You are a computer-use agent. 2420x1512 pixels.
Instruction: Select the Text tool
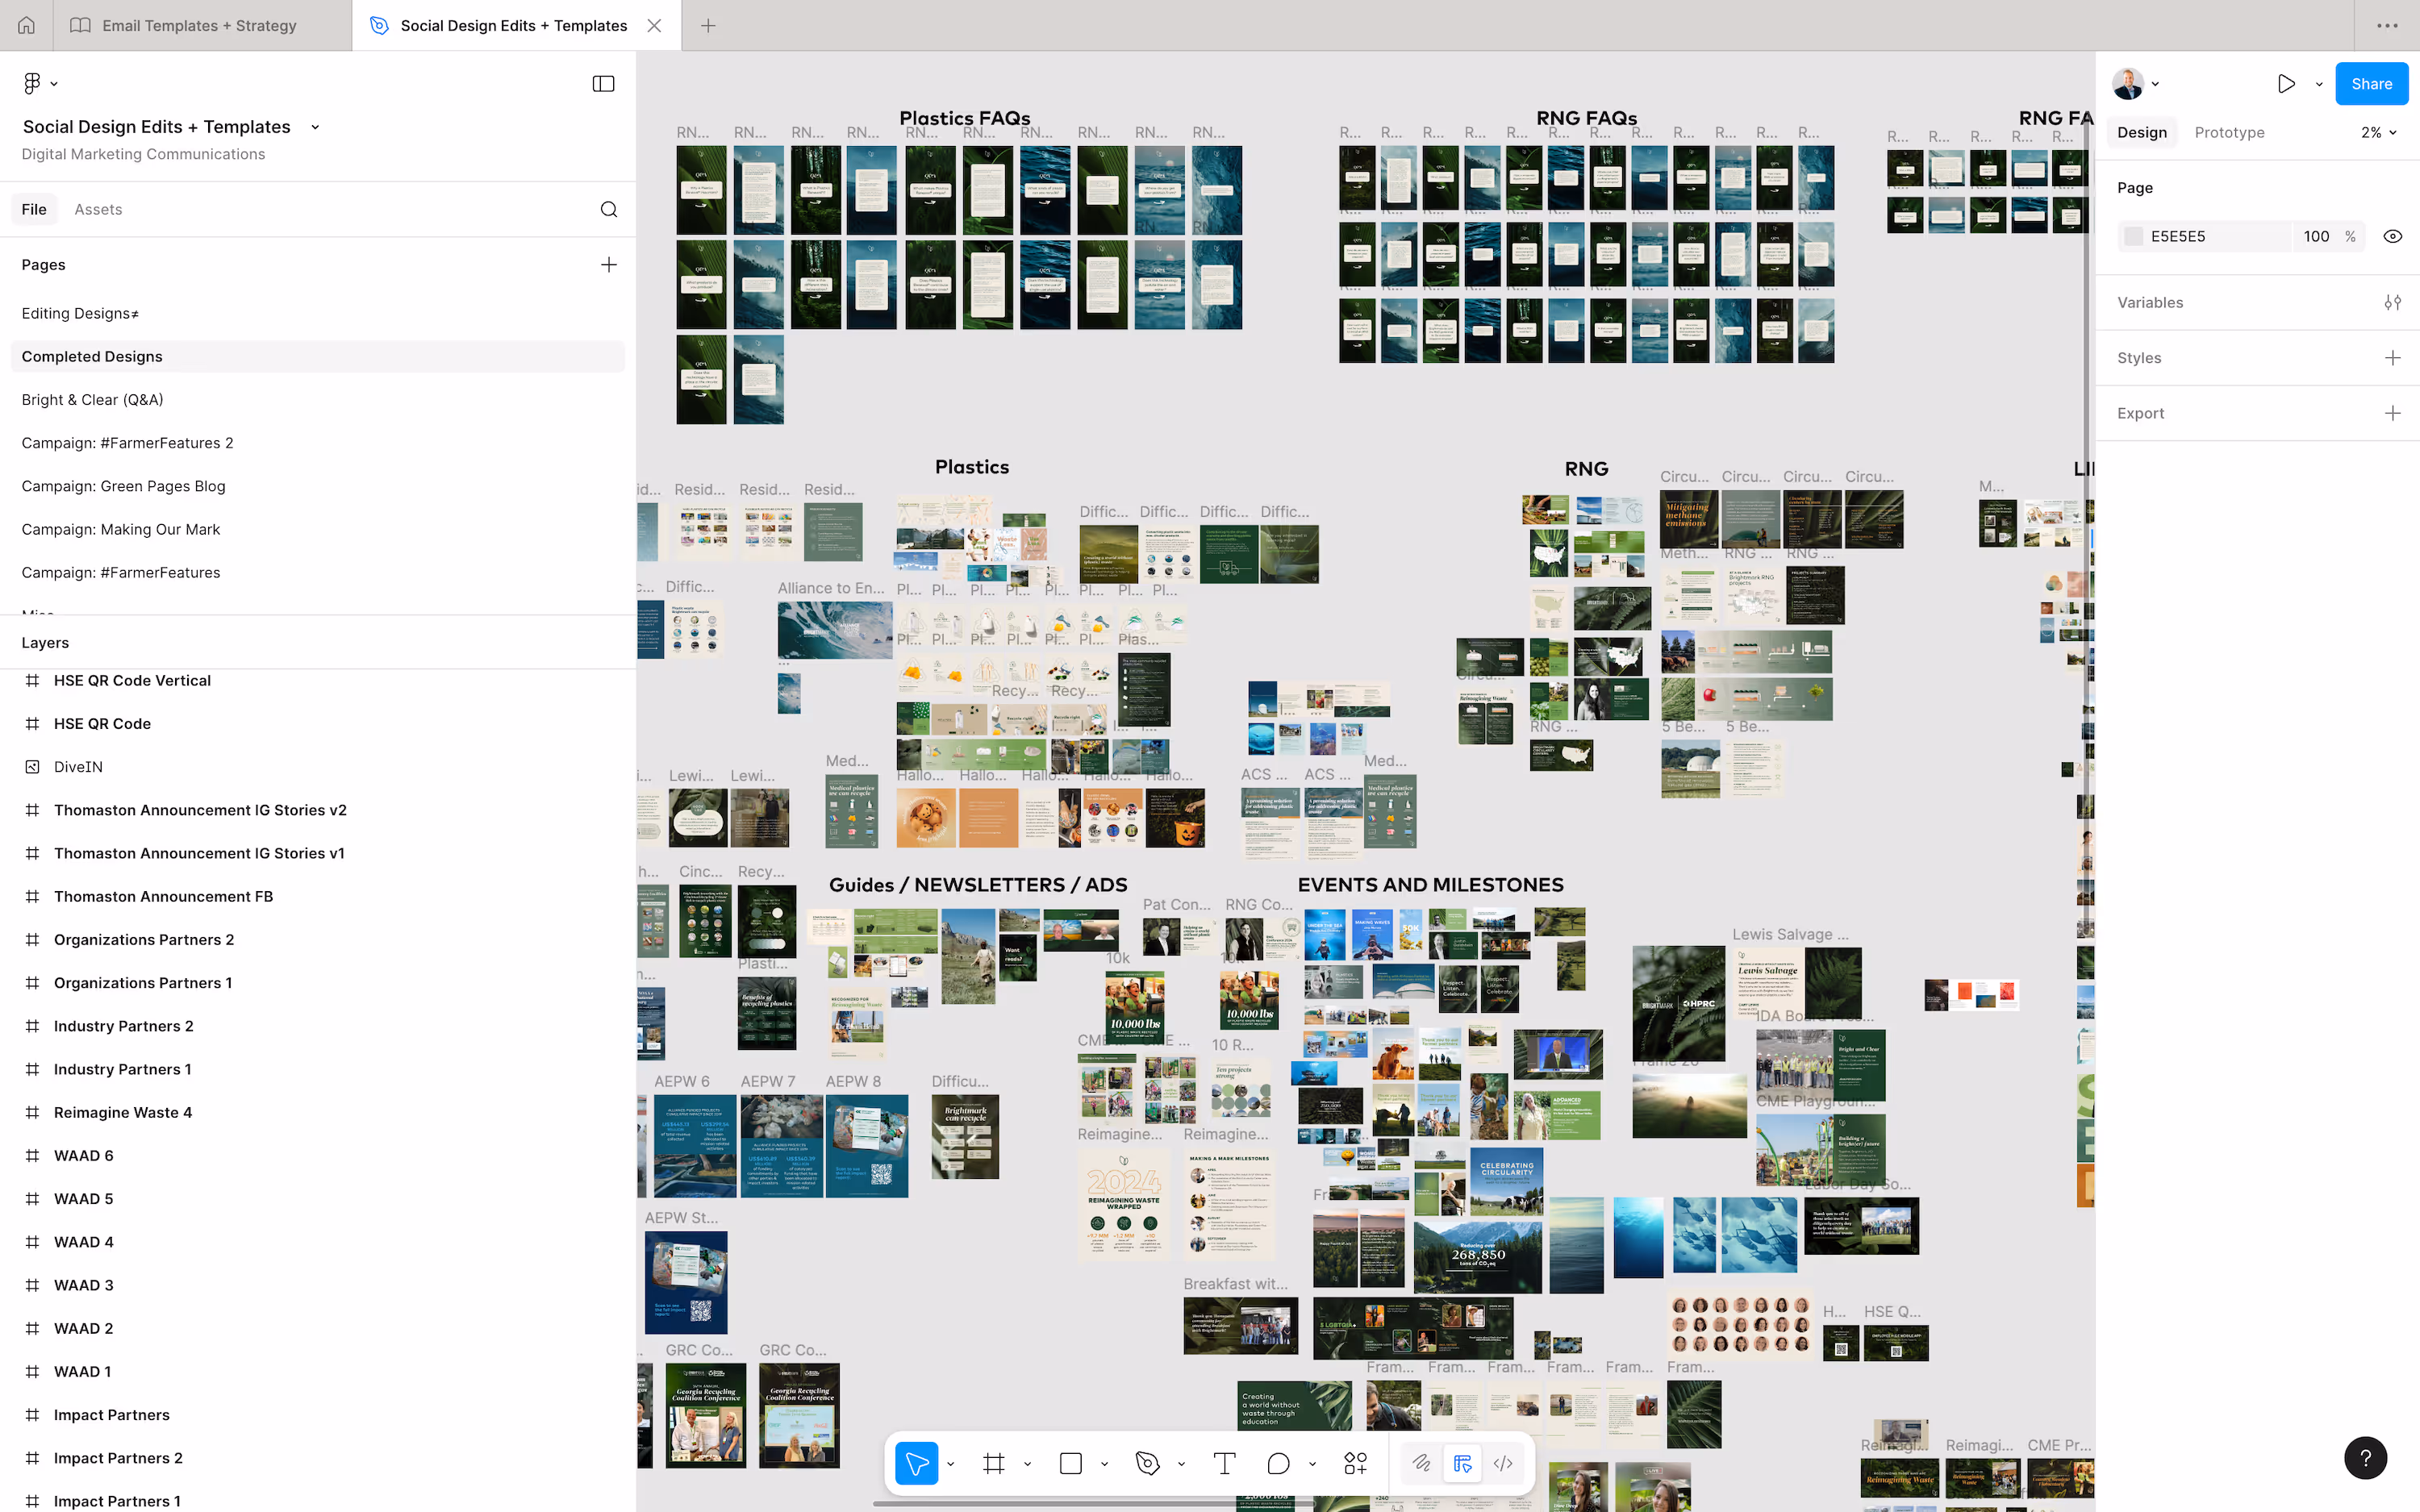tap(1224, 1463)
